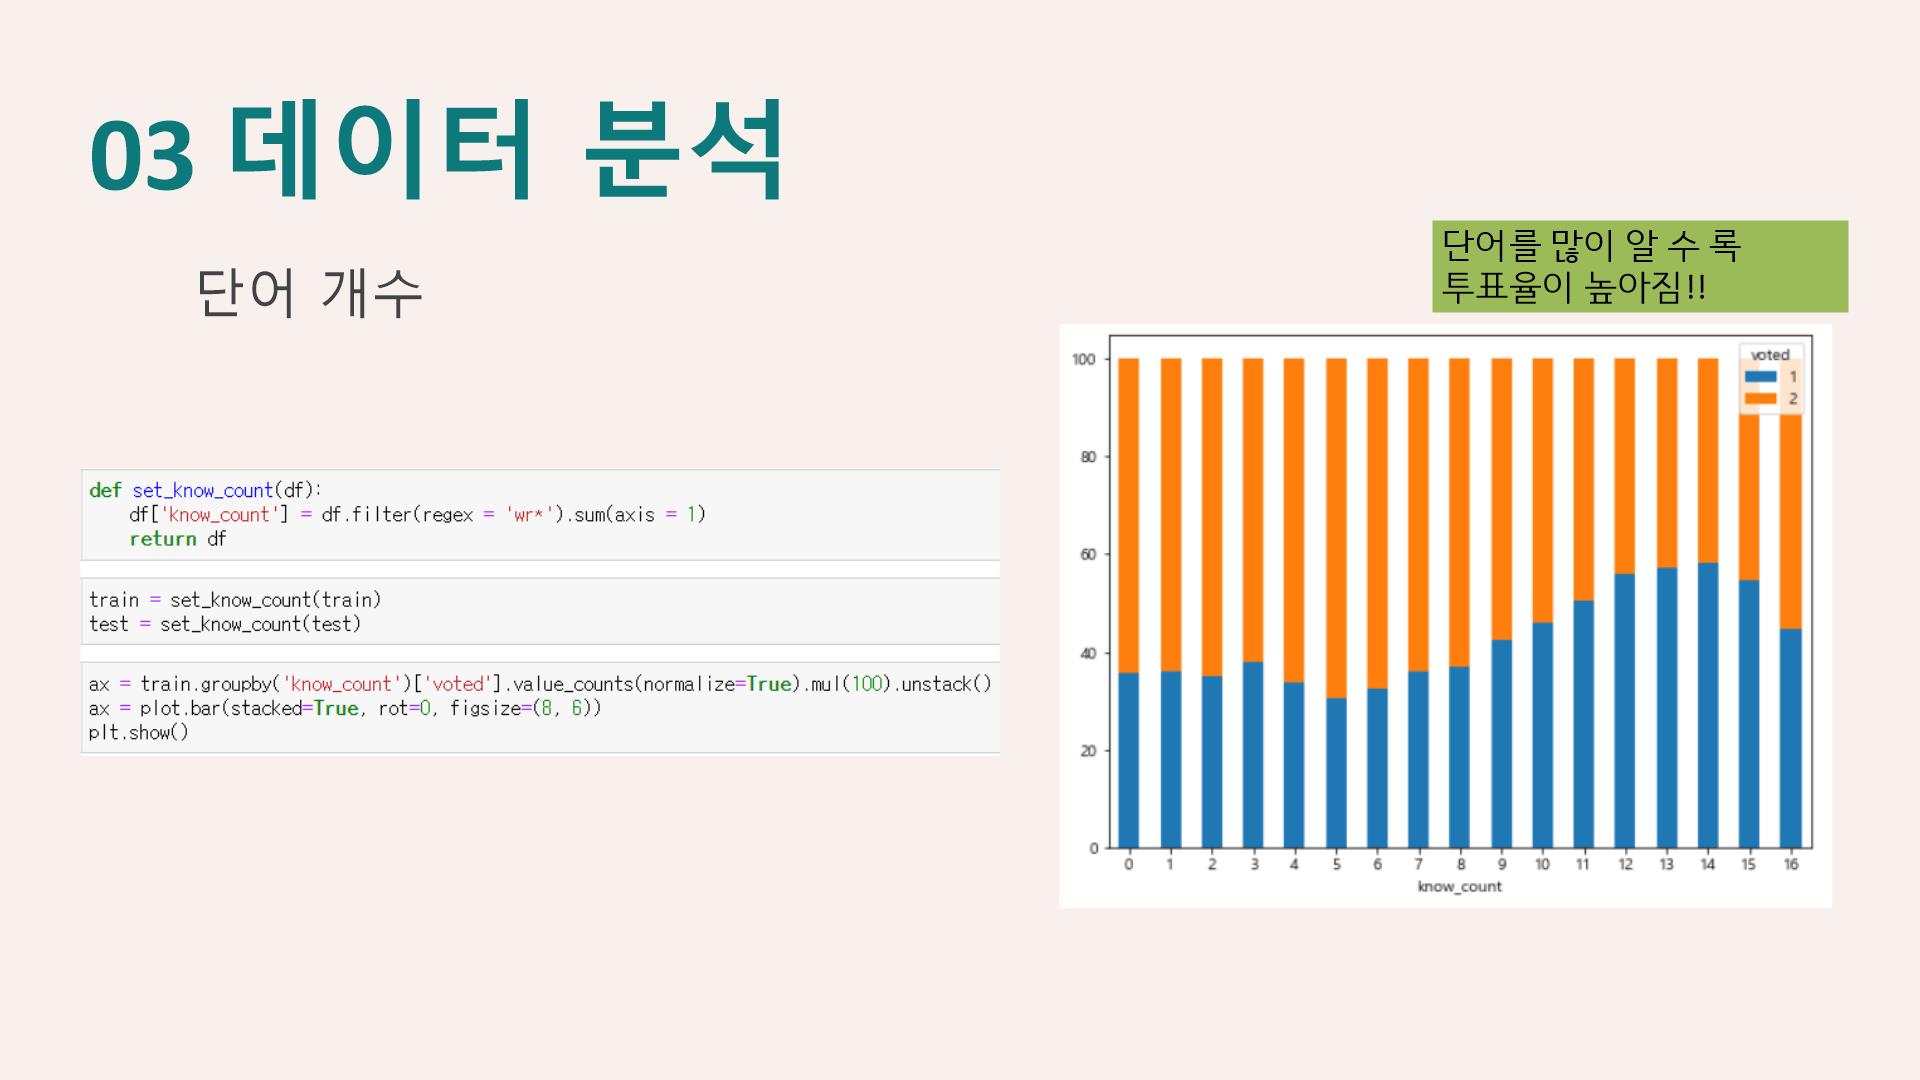The width and height of the screenshot is (1920, 1080).
Task: Click the blue bar for know_count 0
Action: [x=1128, y=760]
